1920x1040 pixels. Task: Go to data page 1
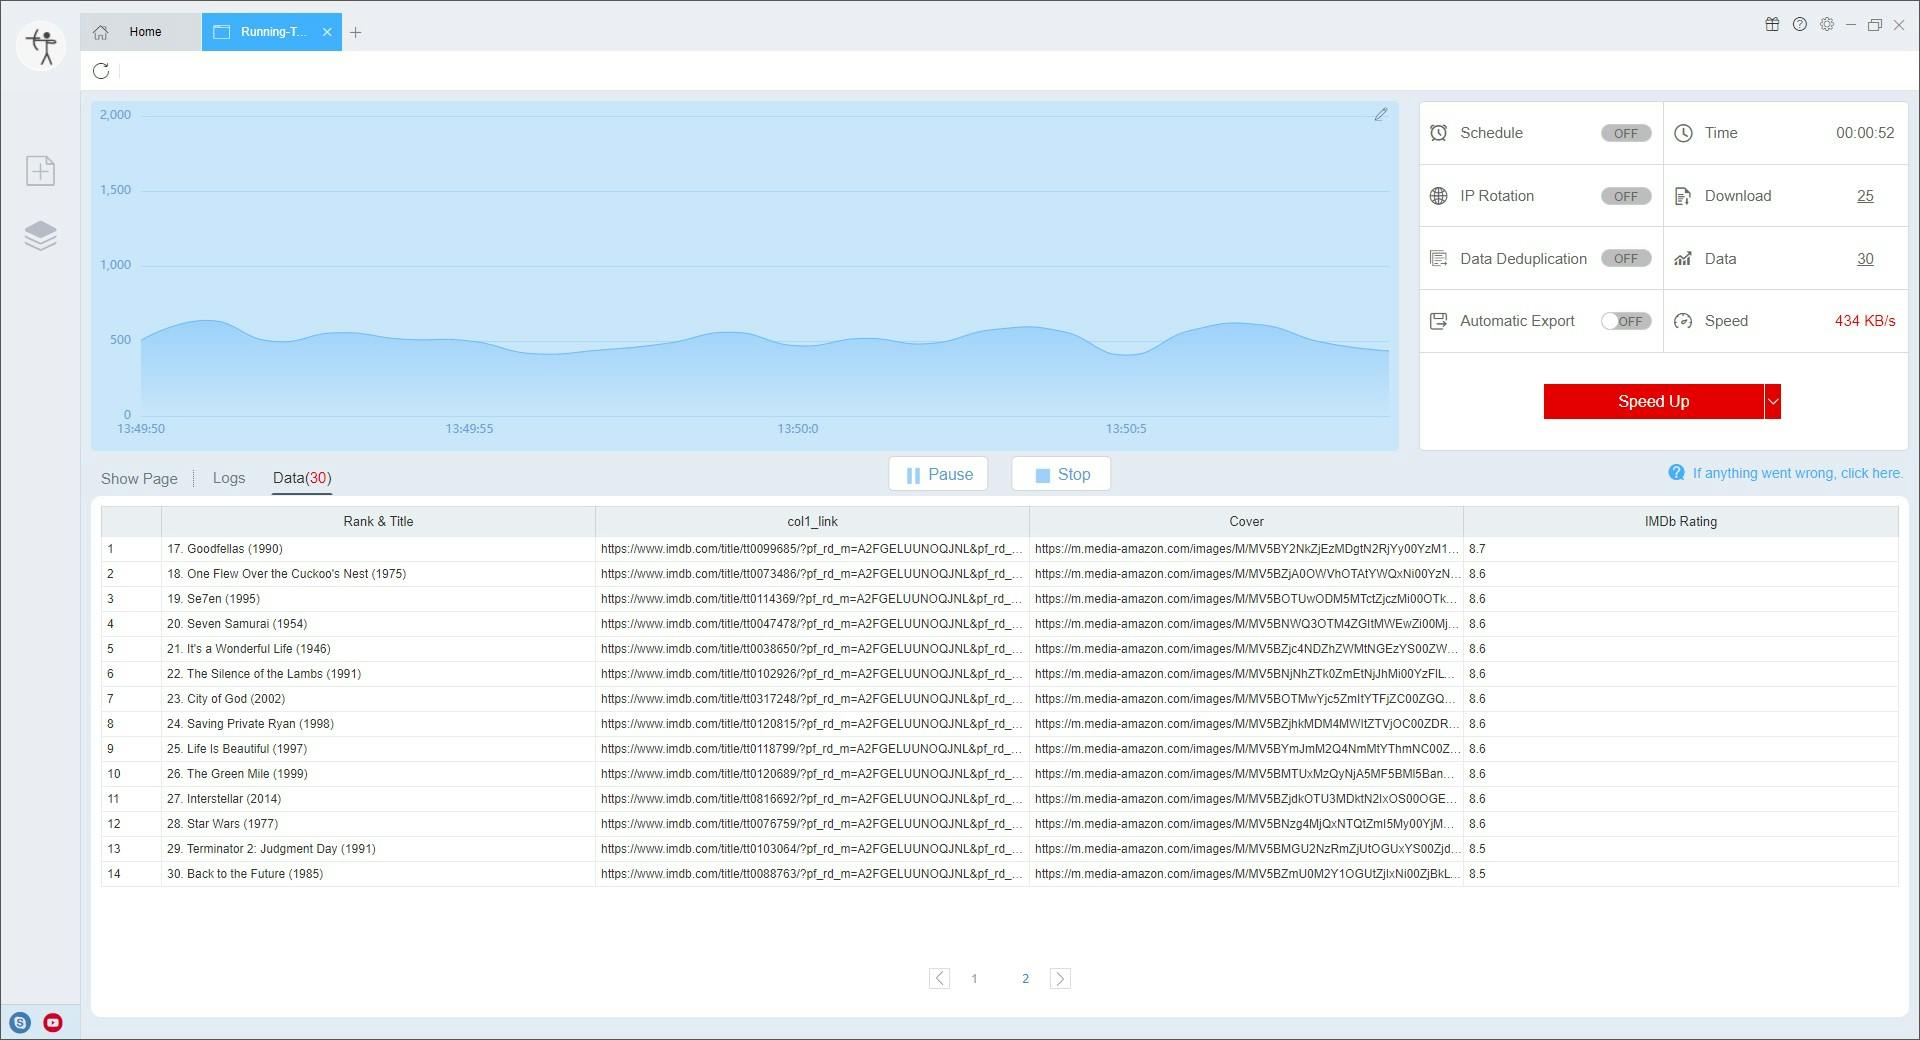click(974, 979)
